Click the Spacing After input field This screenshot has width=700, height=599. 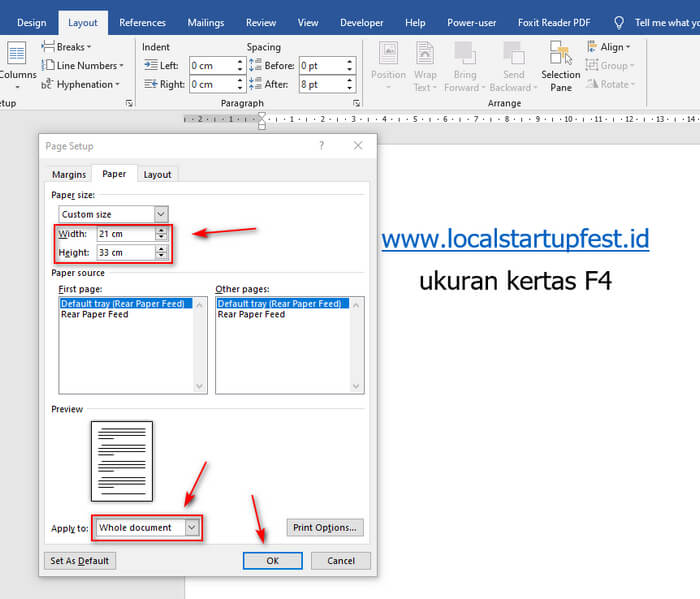coord(322,84)
